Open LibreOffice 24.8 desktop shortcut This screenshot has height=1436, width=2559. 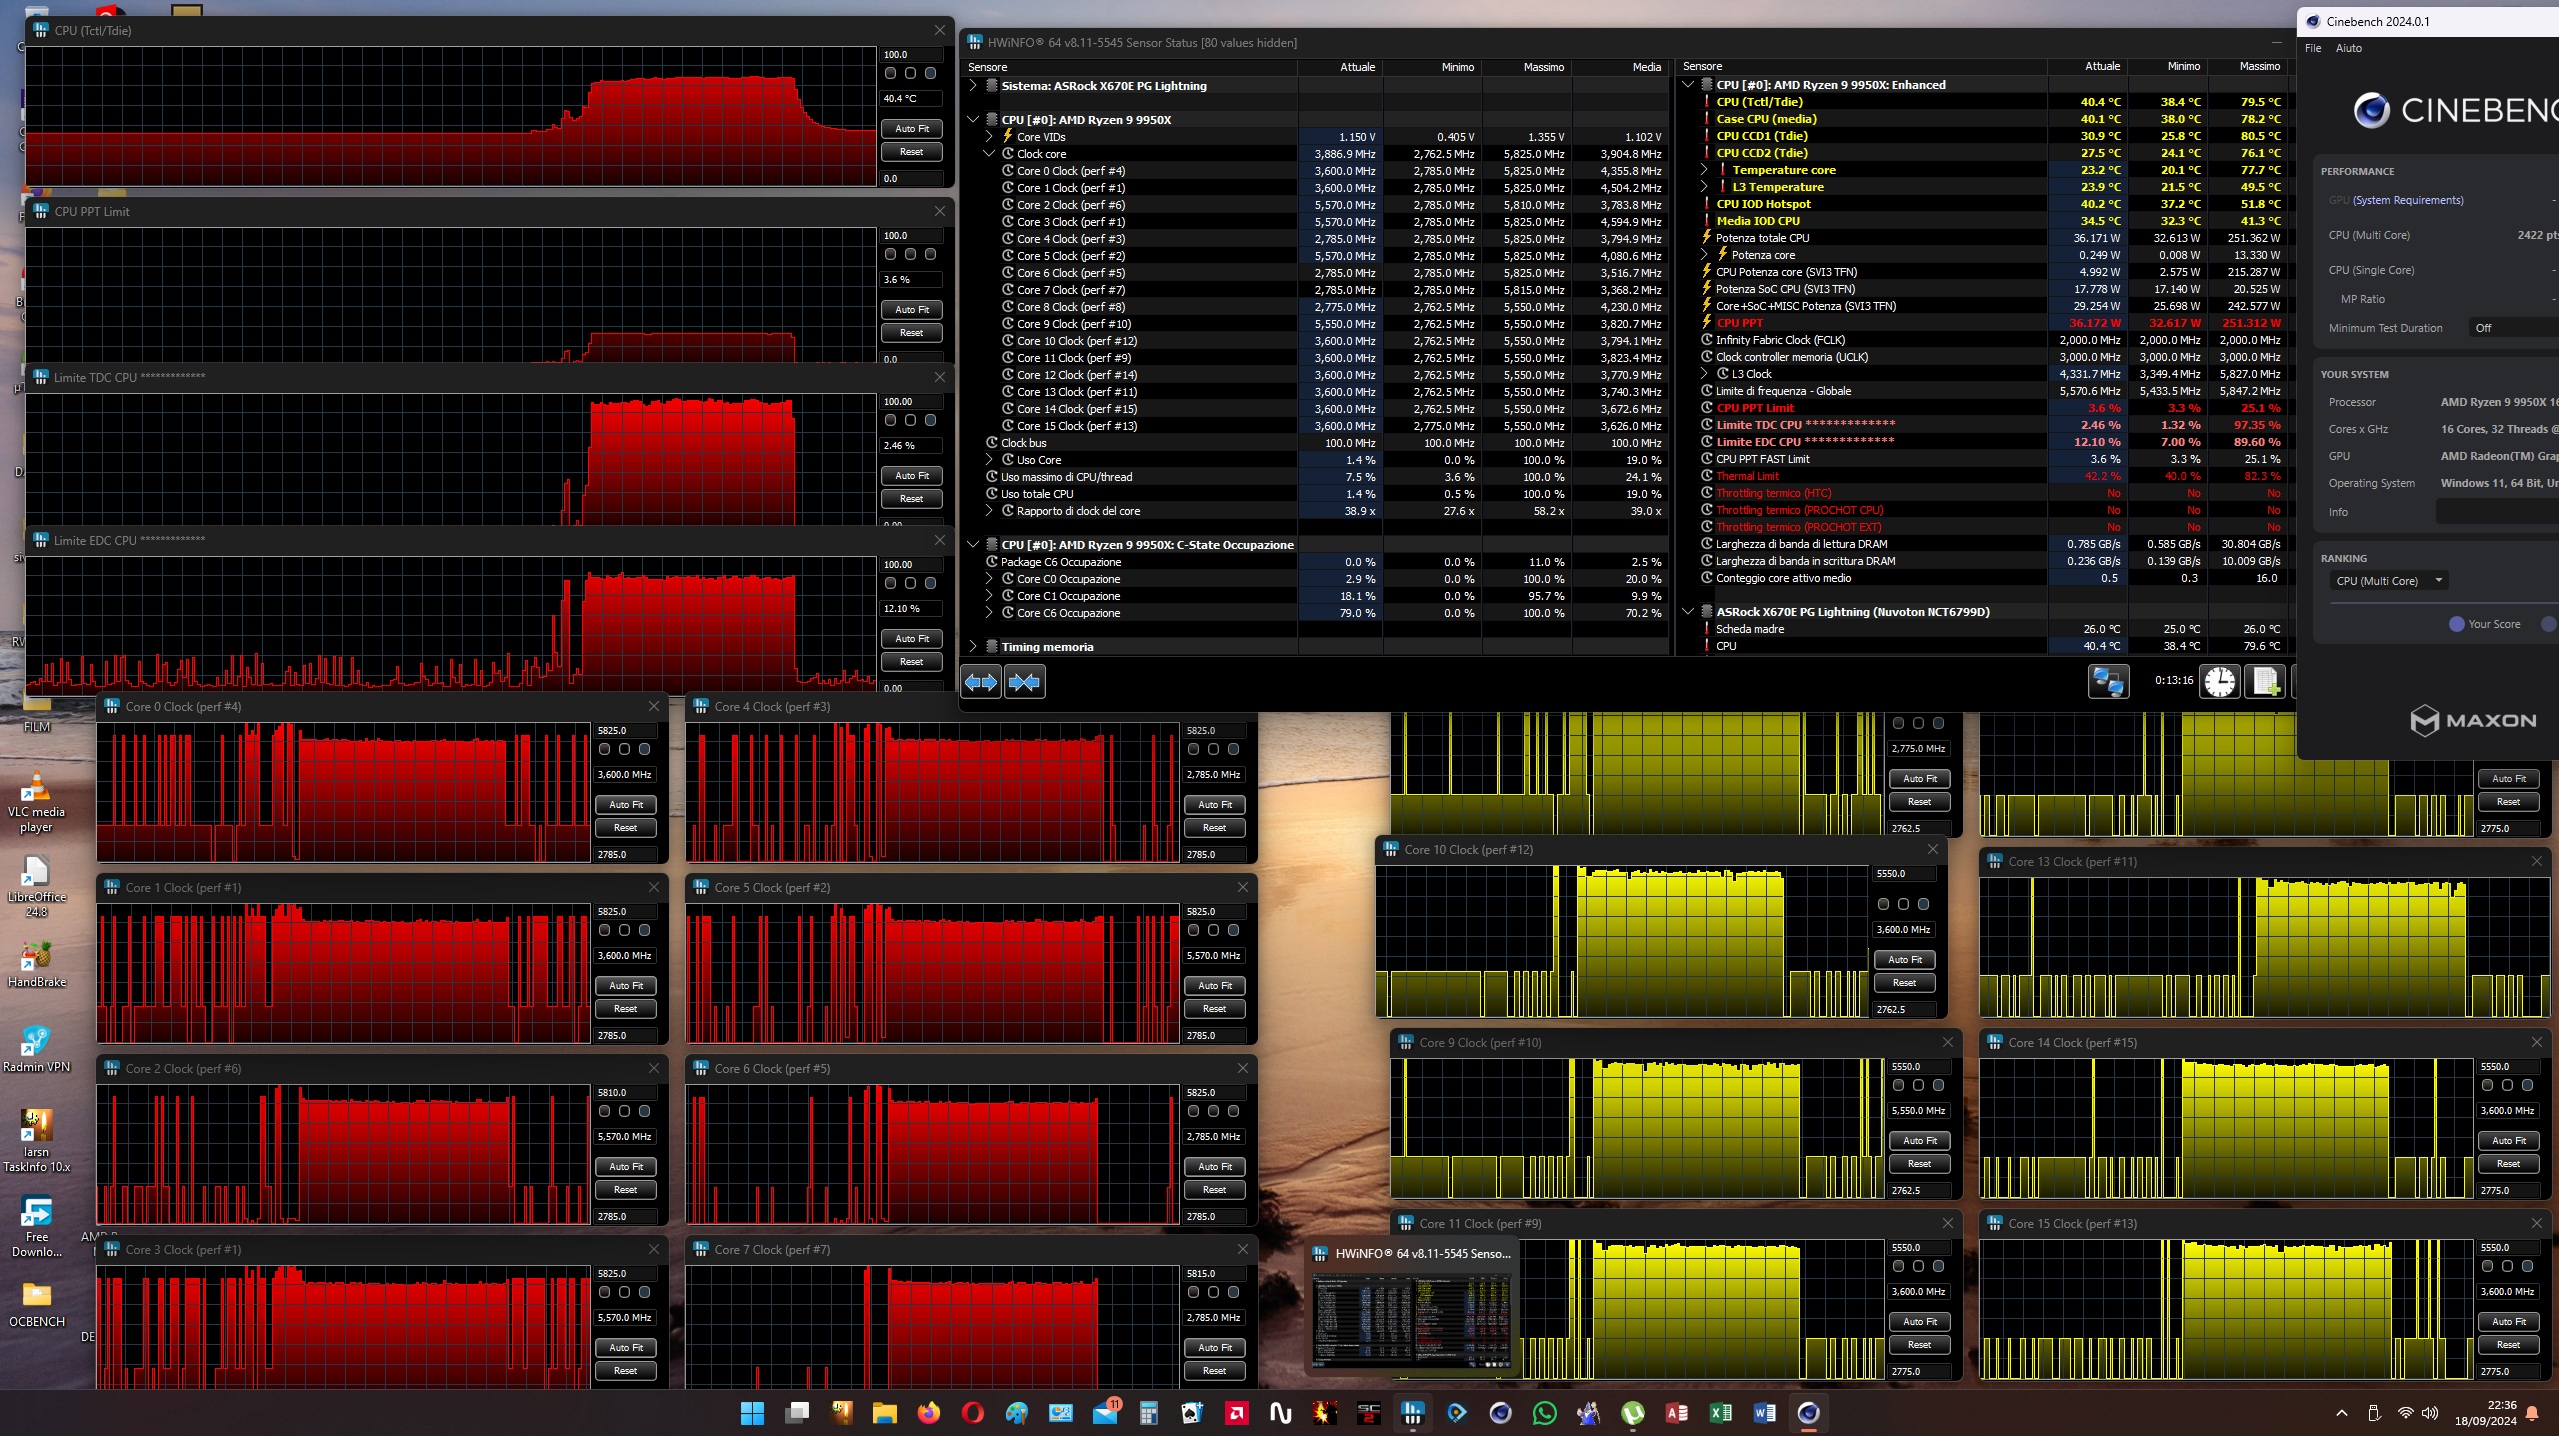coord(36,887)
